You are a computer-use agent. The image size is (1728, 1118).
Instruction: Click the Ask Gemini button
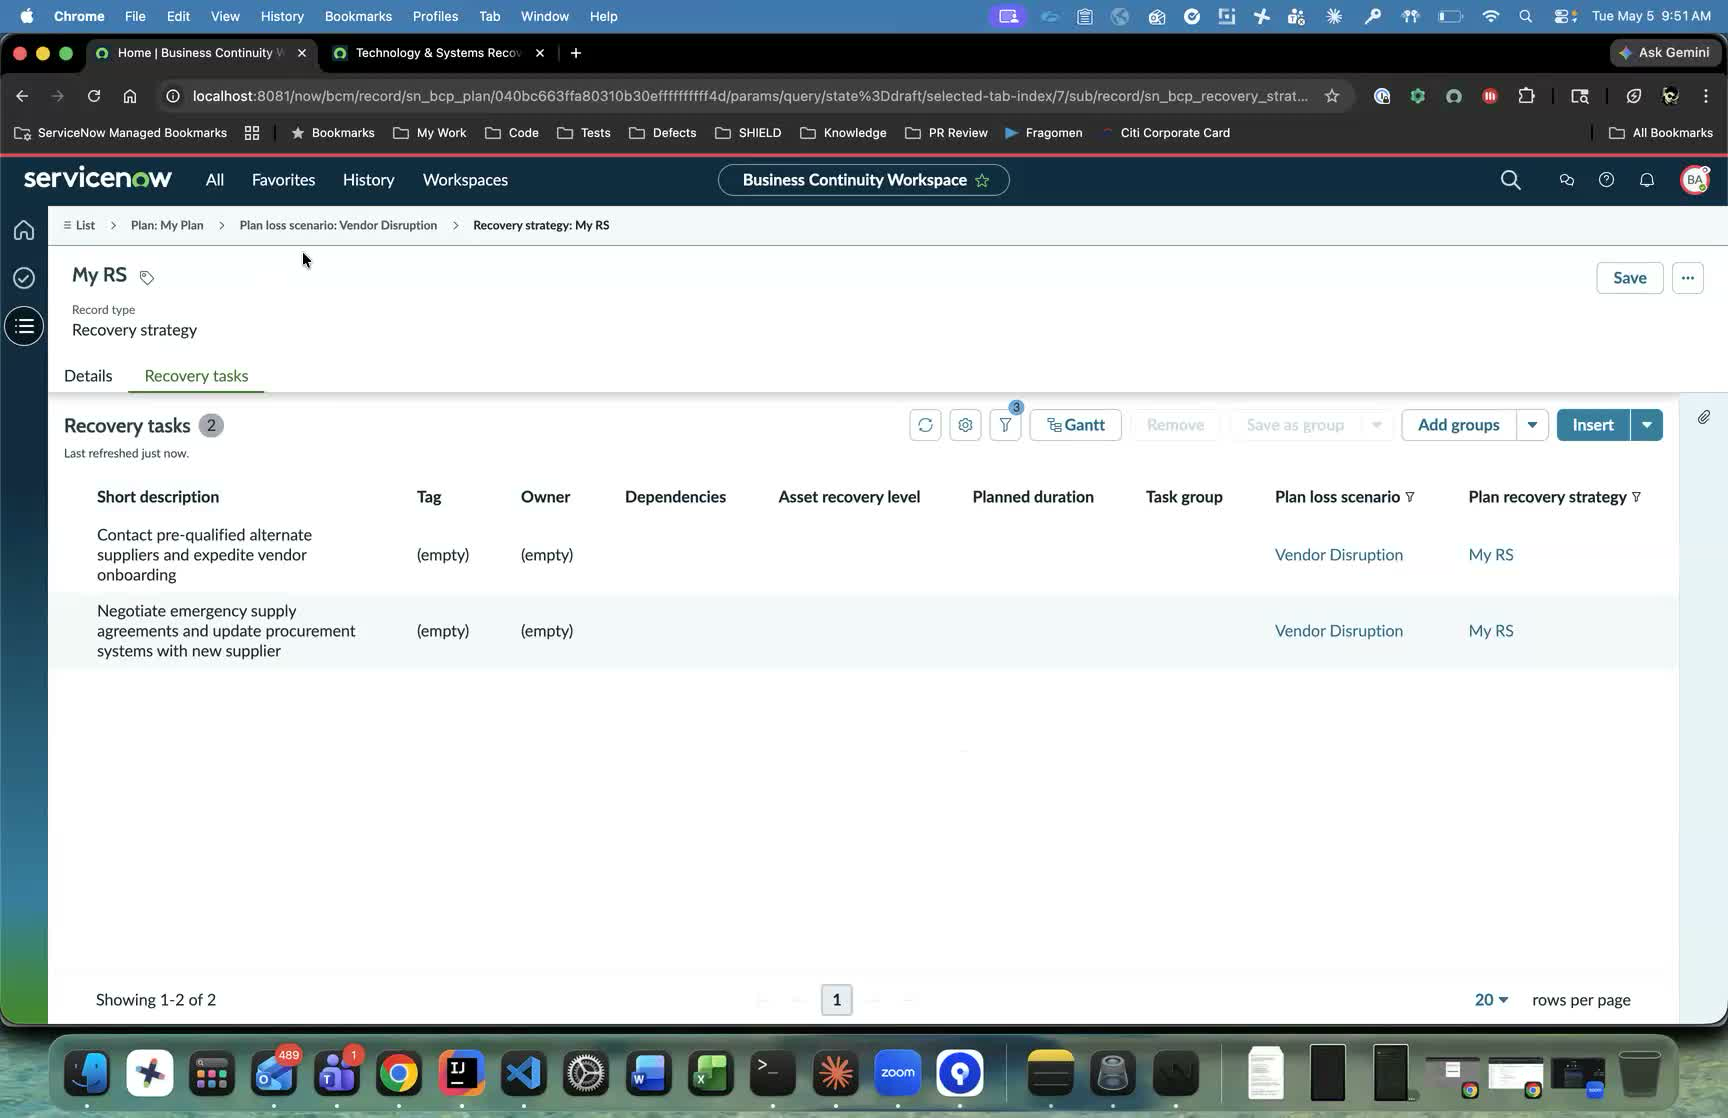tap(1665, 53)
